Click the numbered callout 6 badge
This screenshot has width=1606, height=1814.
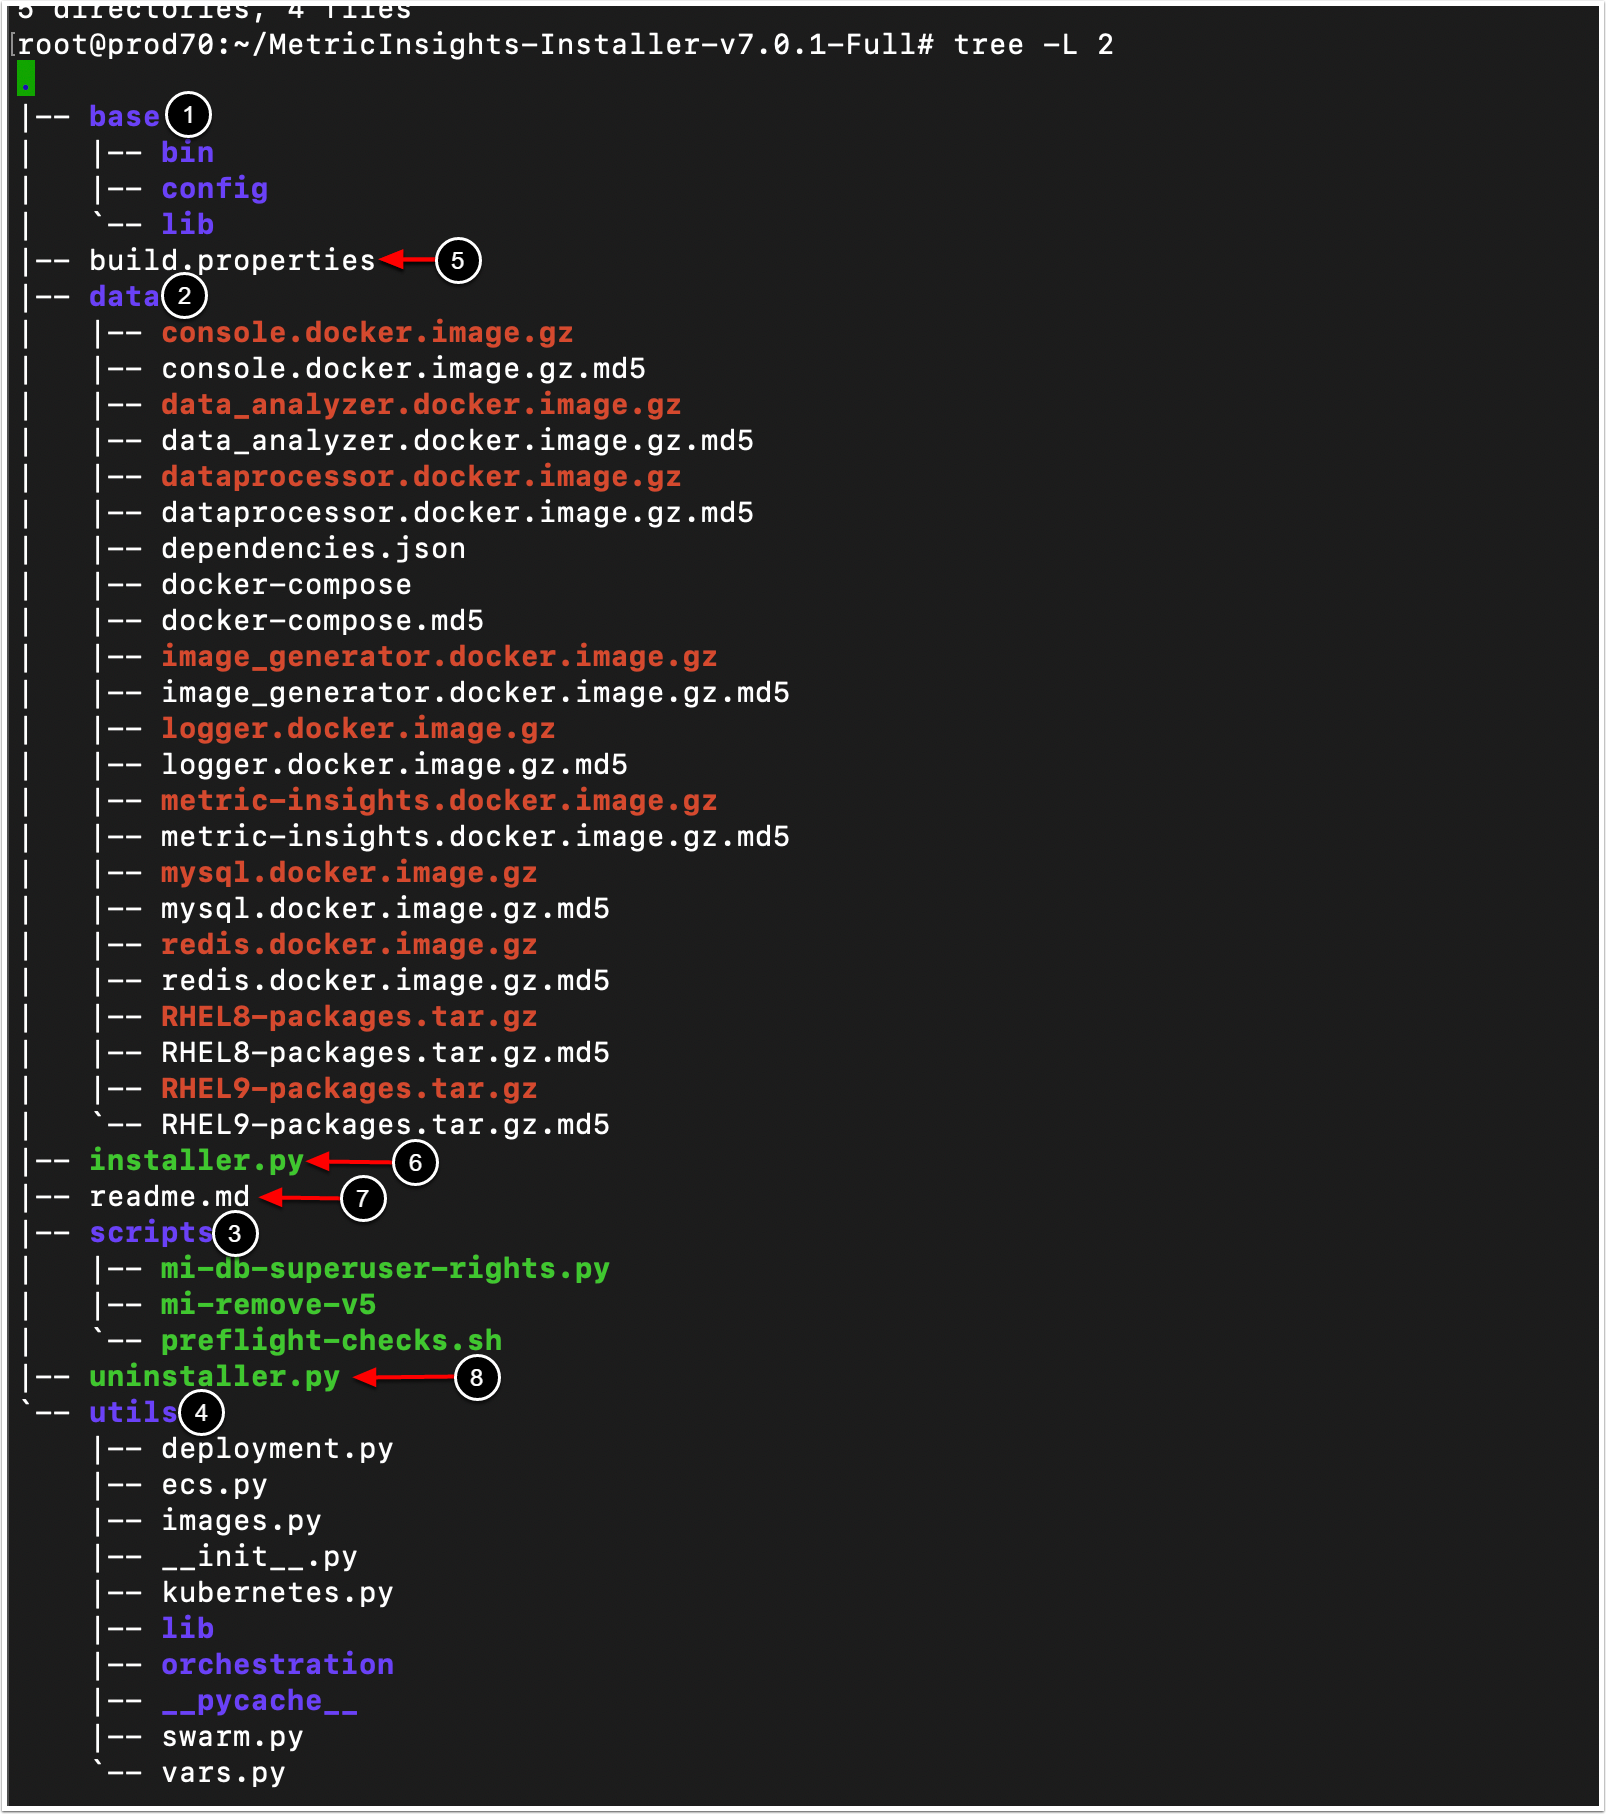(x=415, y=1162)
